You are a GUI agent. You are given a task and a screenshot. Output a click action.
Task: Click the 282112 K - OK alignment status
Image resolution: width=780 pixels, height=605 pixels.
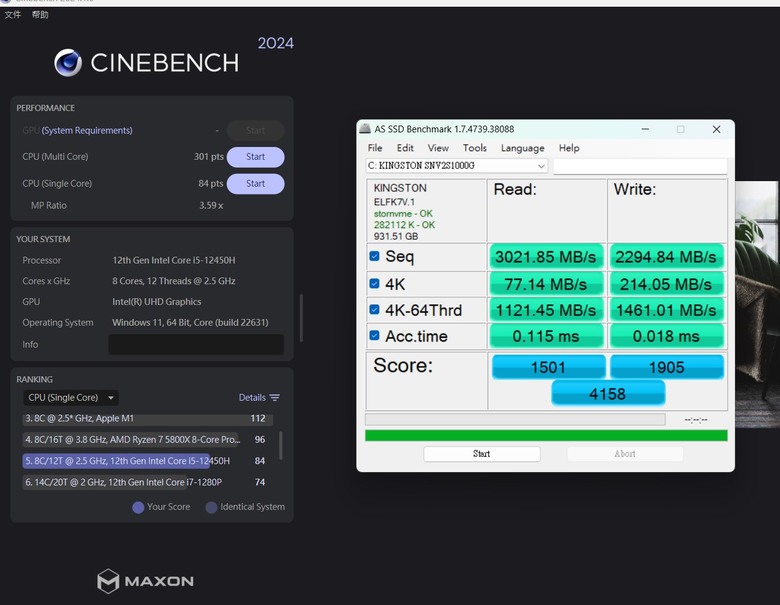click(404, 225)
